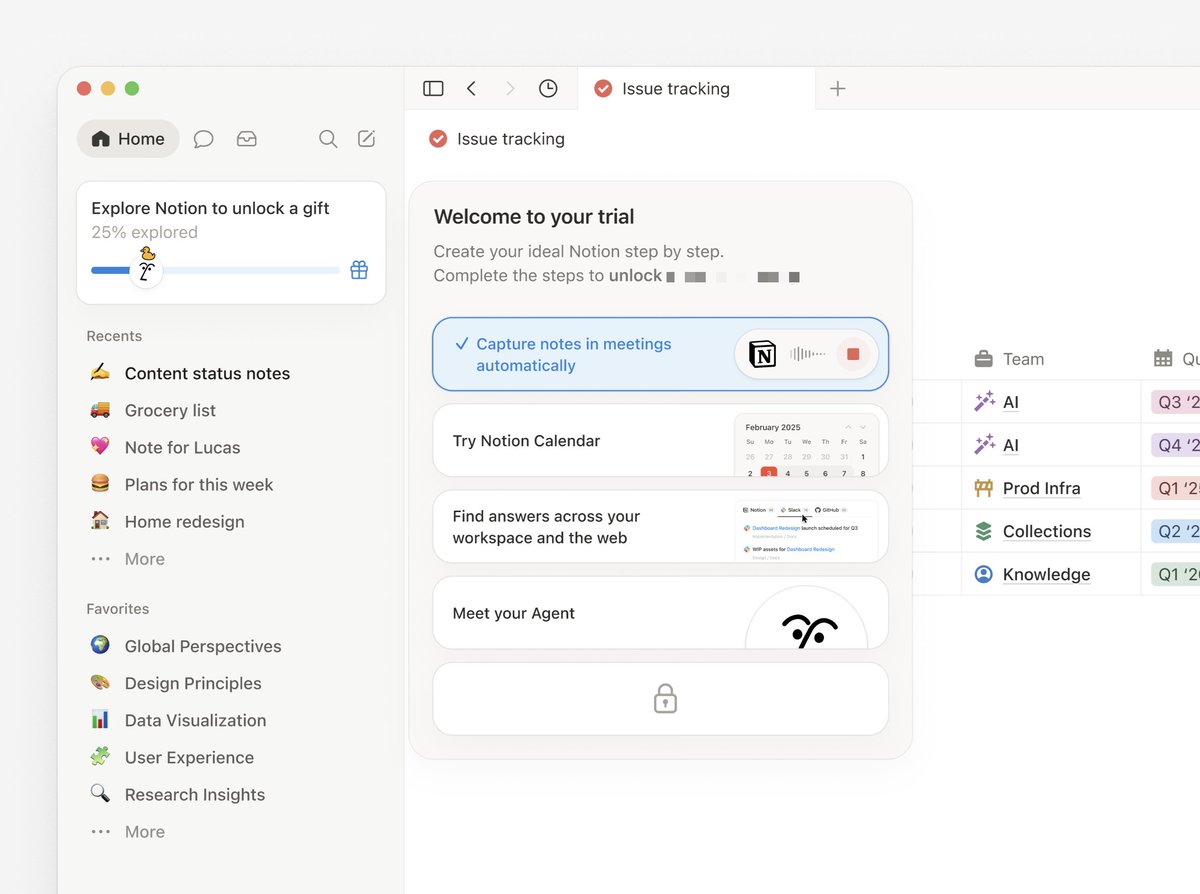This screenshot has width=1200, height=894.
Task: Open Note for Lucas page
Action: [x=182, y=447]
